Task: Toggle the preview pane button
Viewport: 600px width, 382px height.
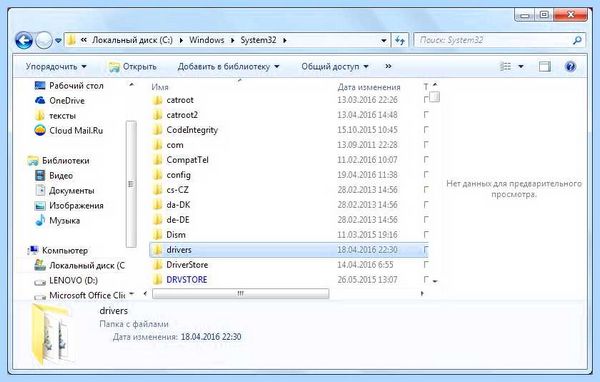Action: coord(545,67)
